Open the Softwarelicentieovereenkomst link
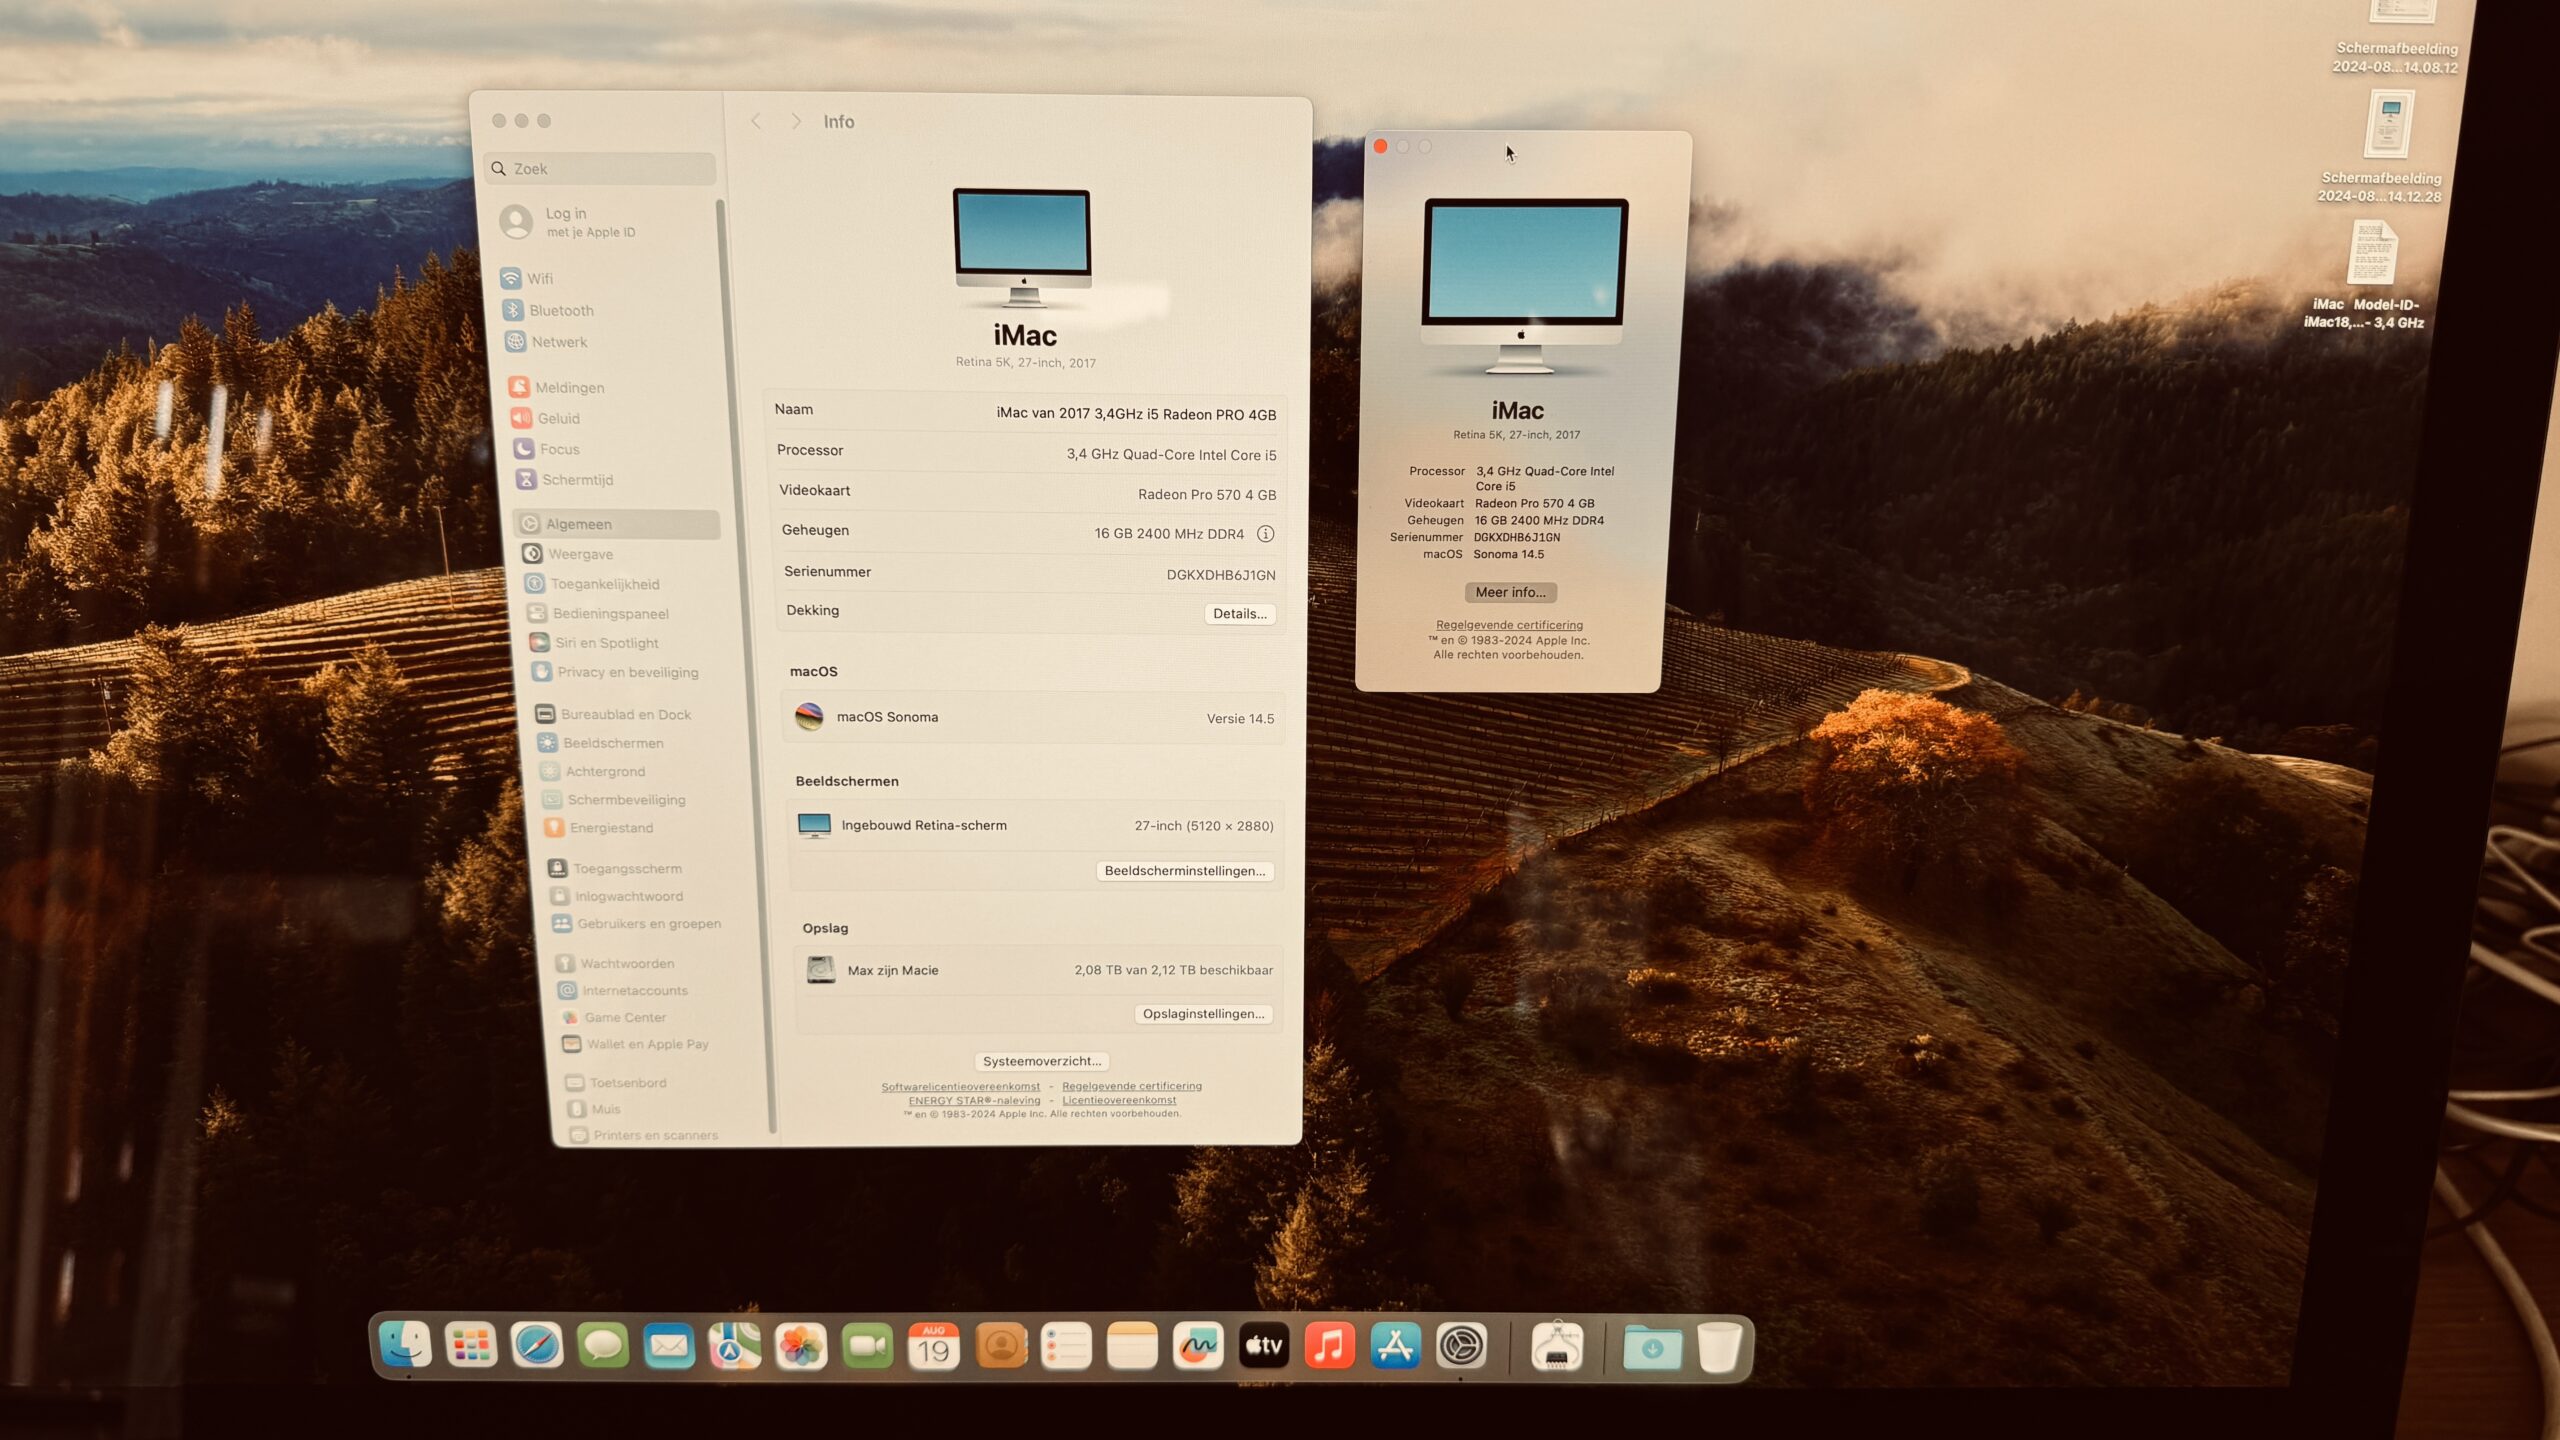The height and width of the screenshot is (1440, 2560). 961,1087
